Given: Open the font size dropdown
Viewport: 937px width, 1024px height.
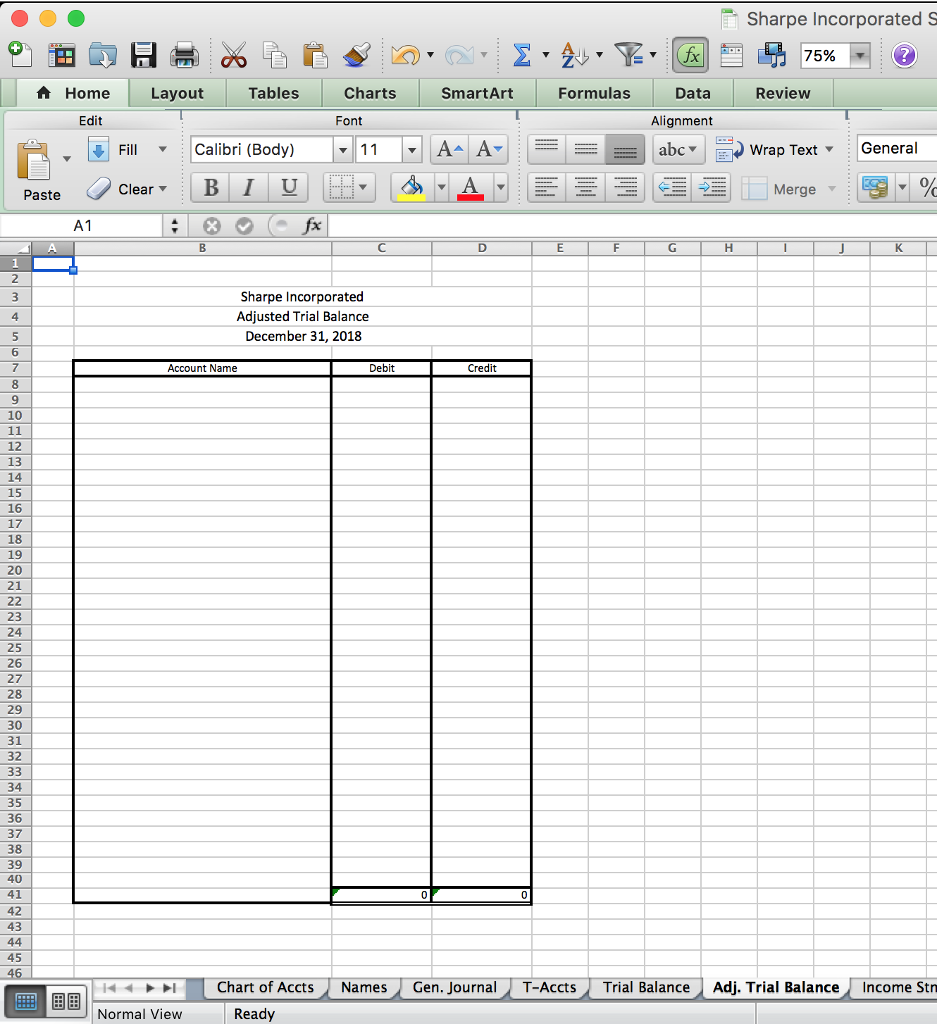Looking at the screenshot, I should 410,149.
